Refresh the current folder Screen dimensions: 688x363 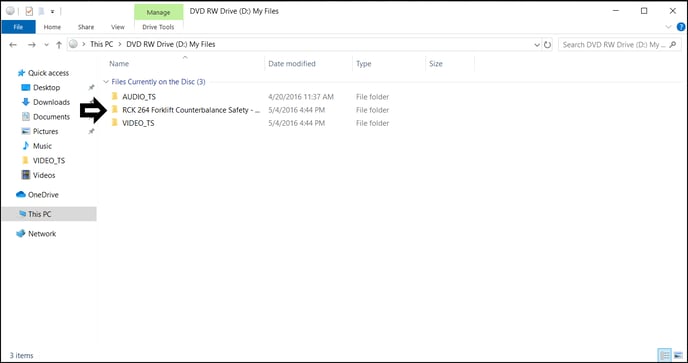pos(547,44)
